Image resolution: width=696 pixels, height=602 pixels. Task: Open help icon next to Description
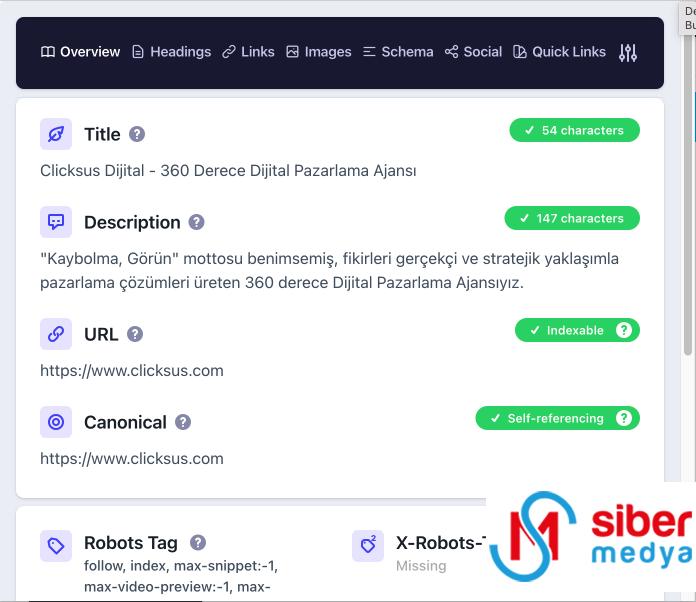pyautogui.click(x=197, y=222)
